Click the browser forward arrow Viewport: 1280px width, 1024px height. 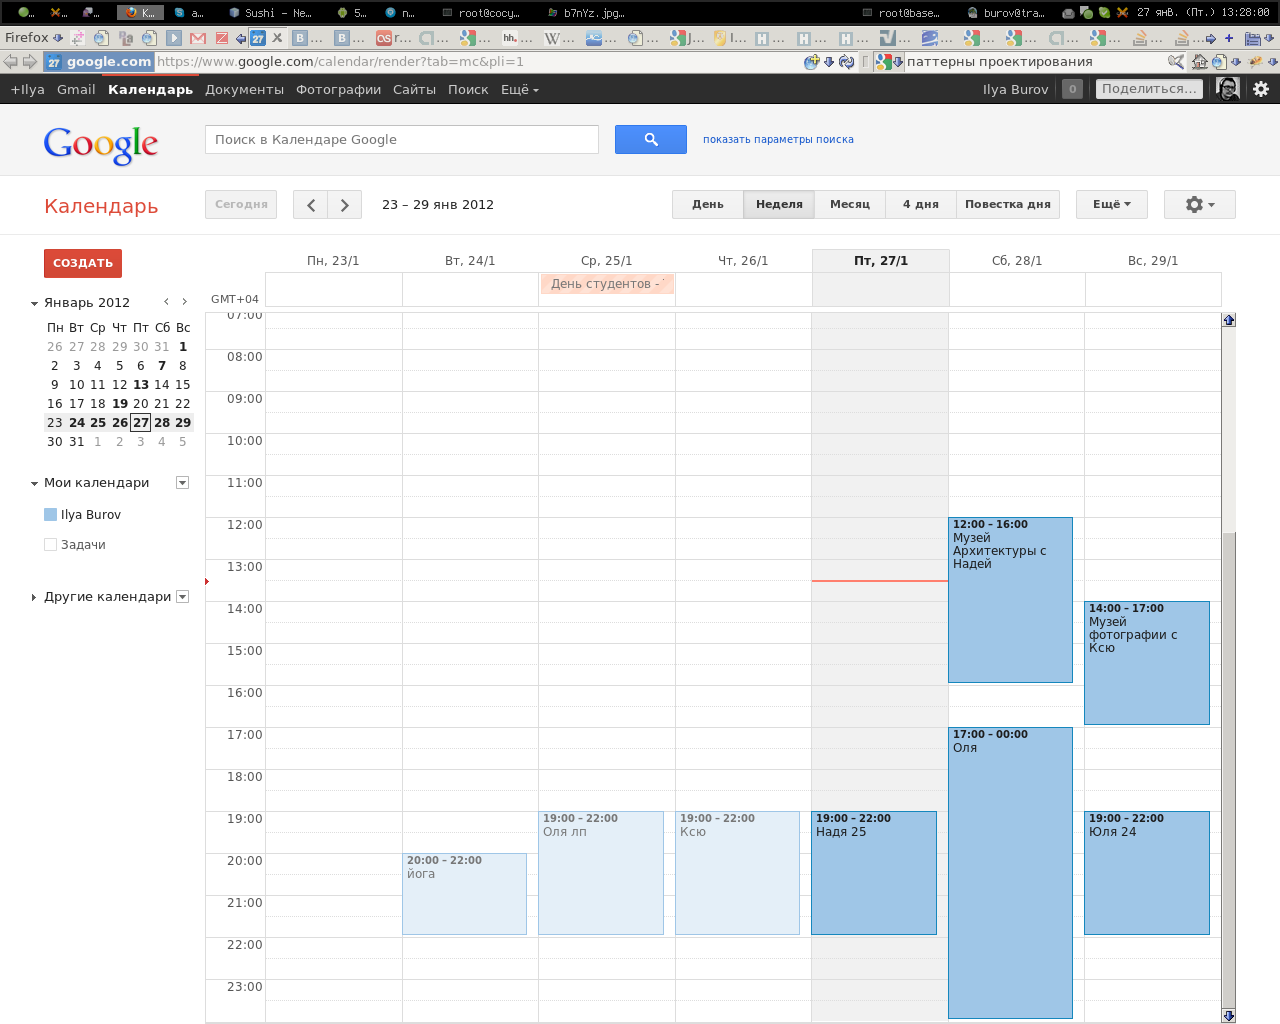click(30, 62)
